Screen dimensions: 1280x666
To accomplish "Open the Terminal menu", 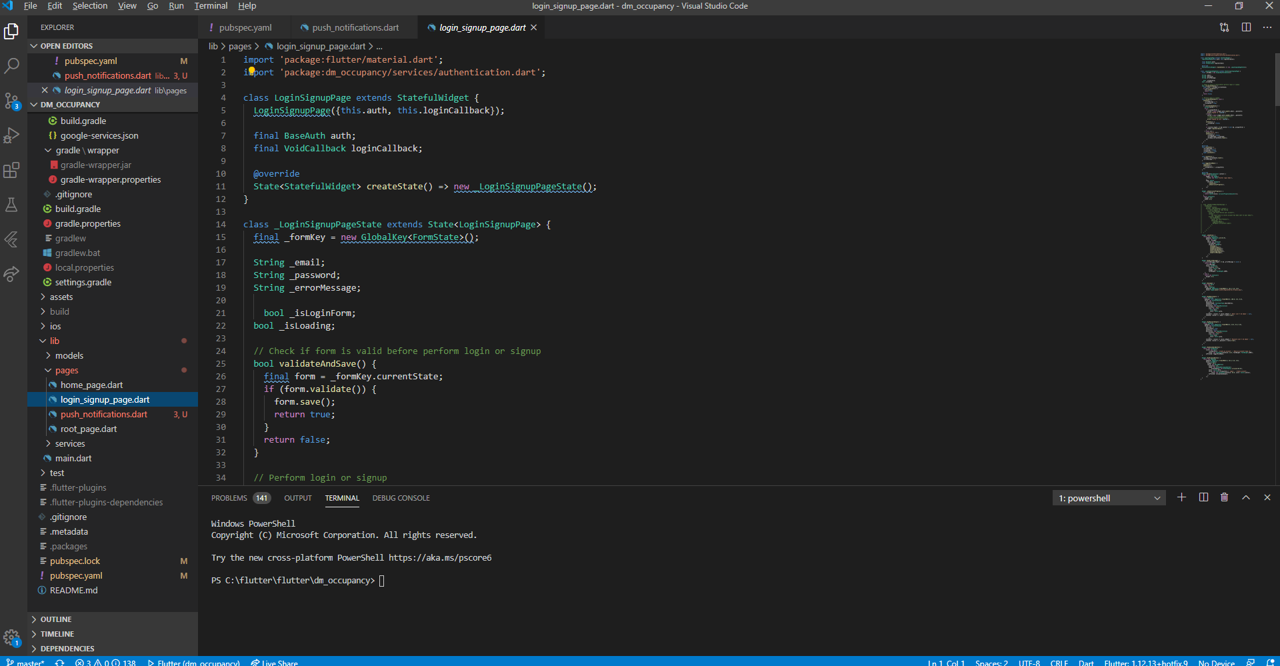I will point(211,6).
